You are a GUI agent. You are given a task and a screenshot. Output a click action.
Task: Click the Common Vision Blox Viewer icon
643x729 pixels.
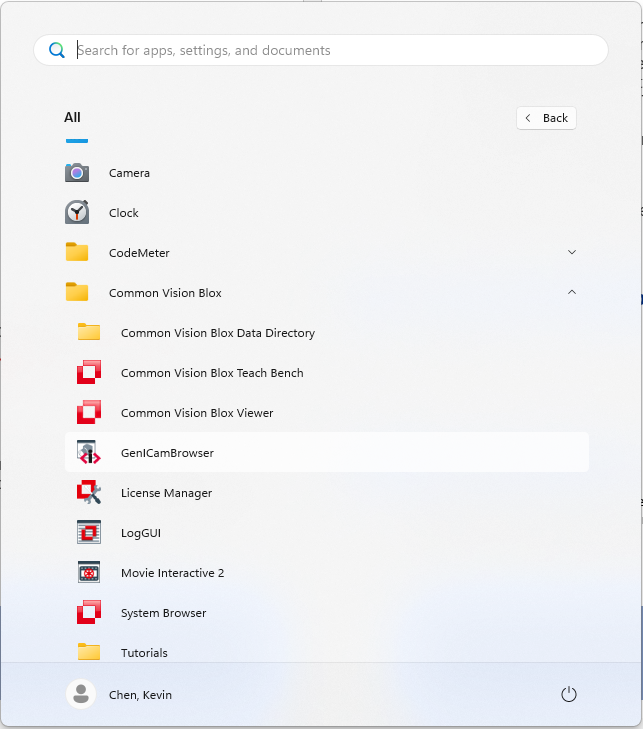click(x=89, y=412)
